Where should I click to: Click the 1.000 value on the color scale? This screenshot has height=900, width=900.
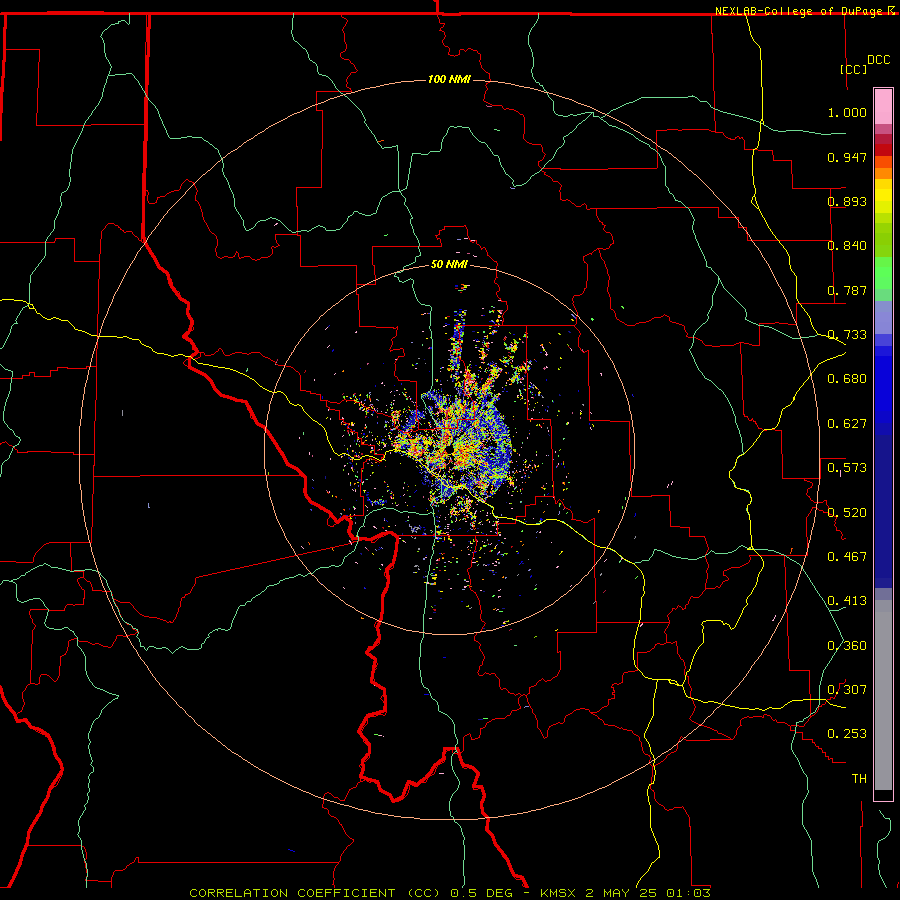pyautogui.click(x=847, y=112)
